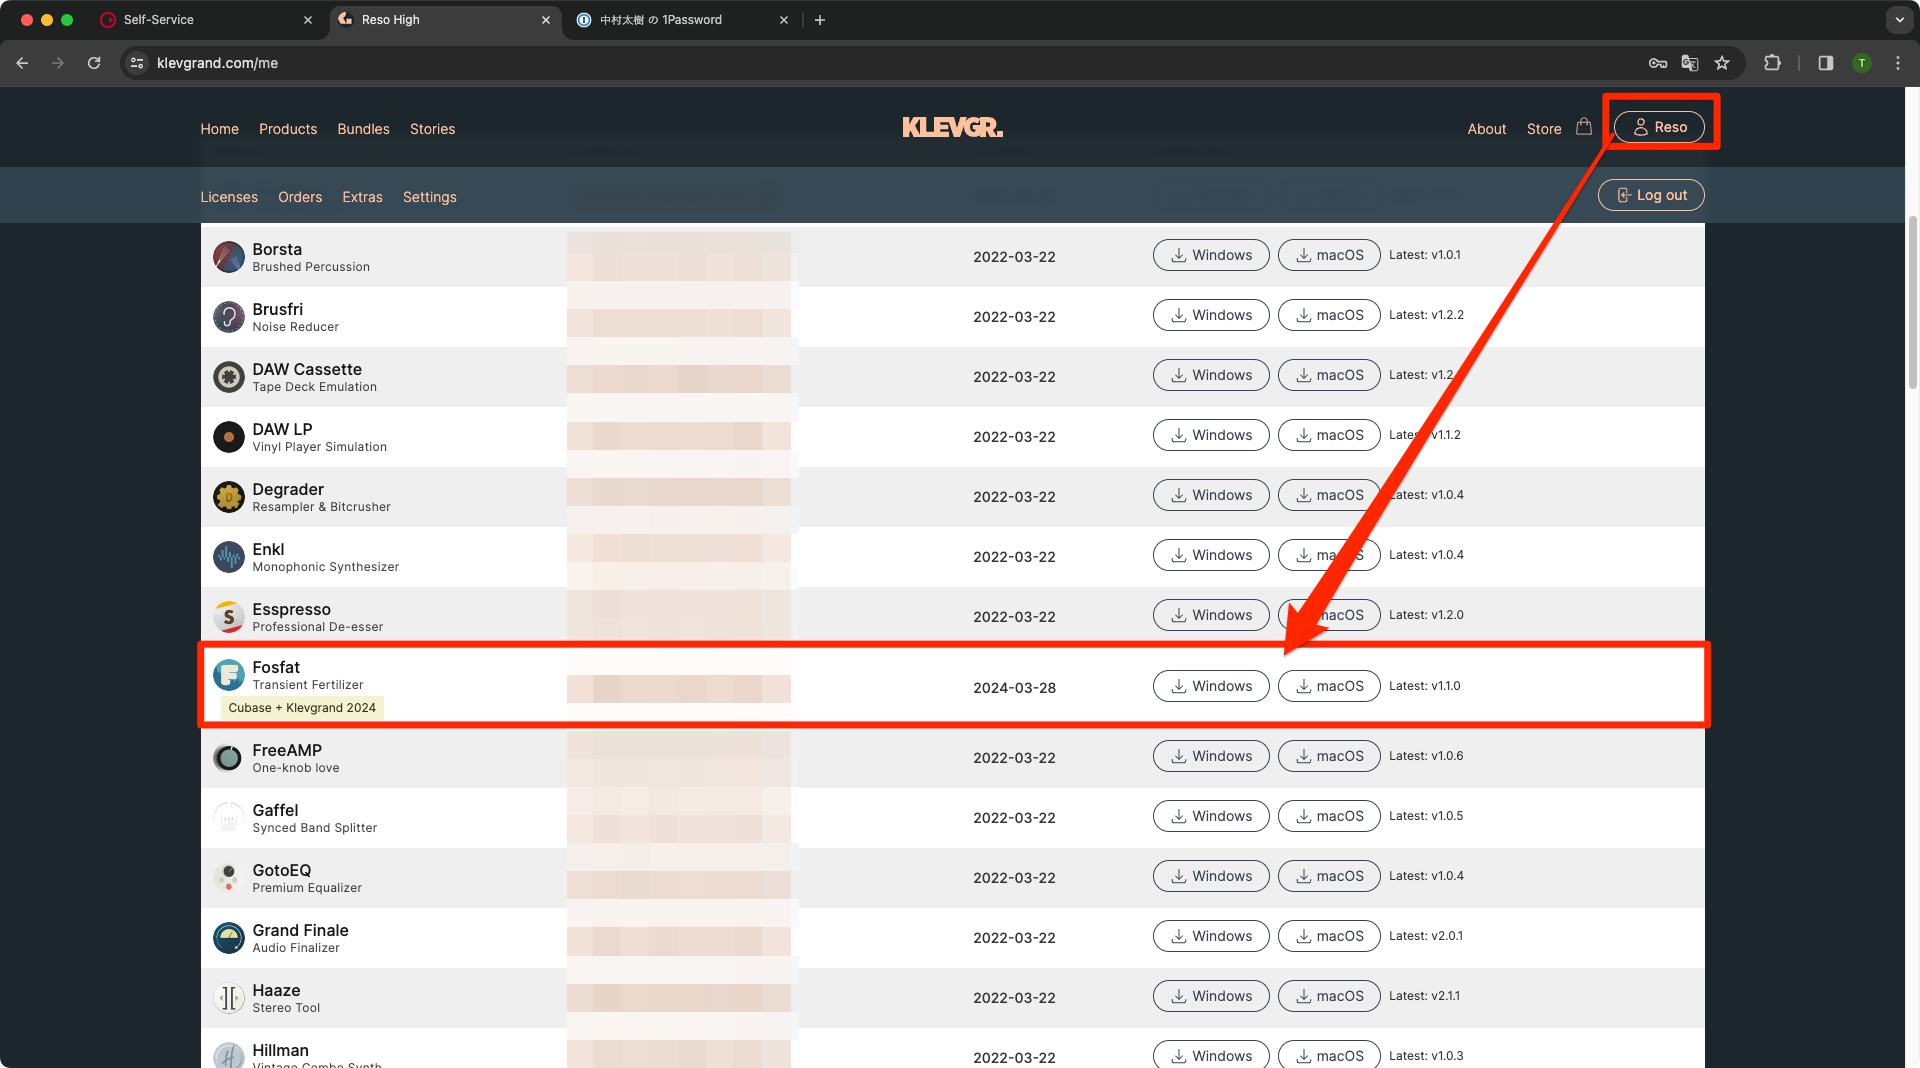
Task: Click the translate page icon
Action: pyautogui.click(x=1690, y=63)
